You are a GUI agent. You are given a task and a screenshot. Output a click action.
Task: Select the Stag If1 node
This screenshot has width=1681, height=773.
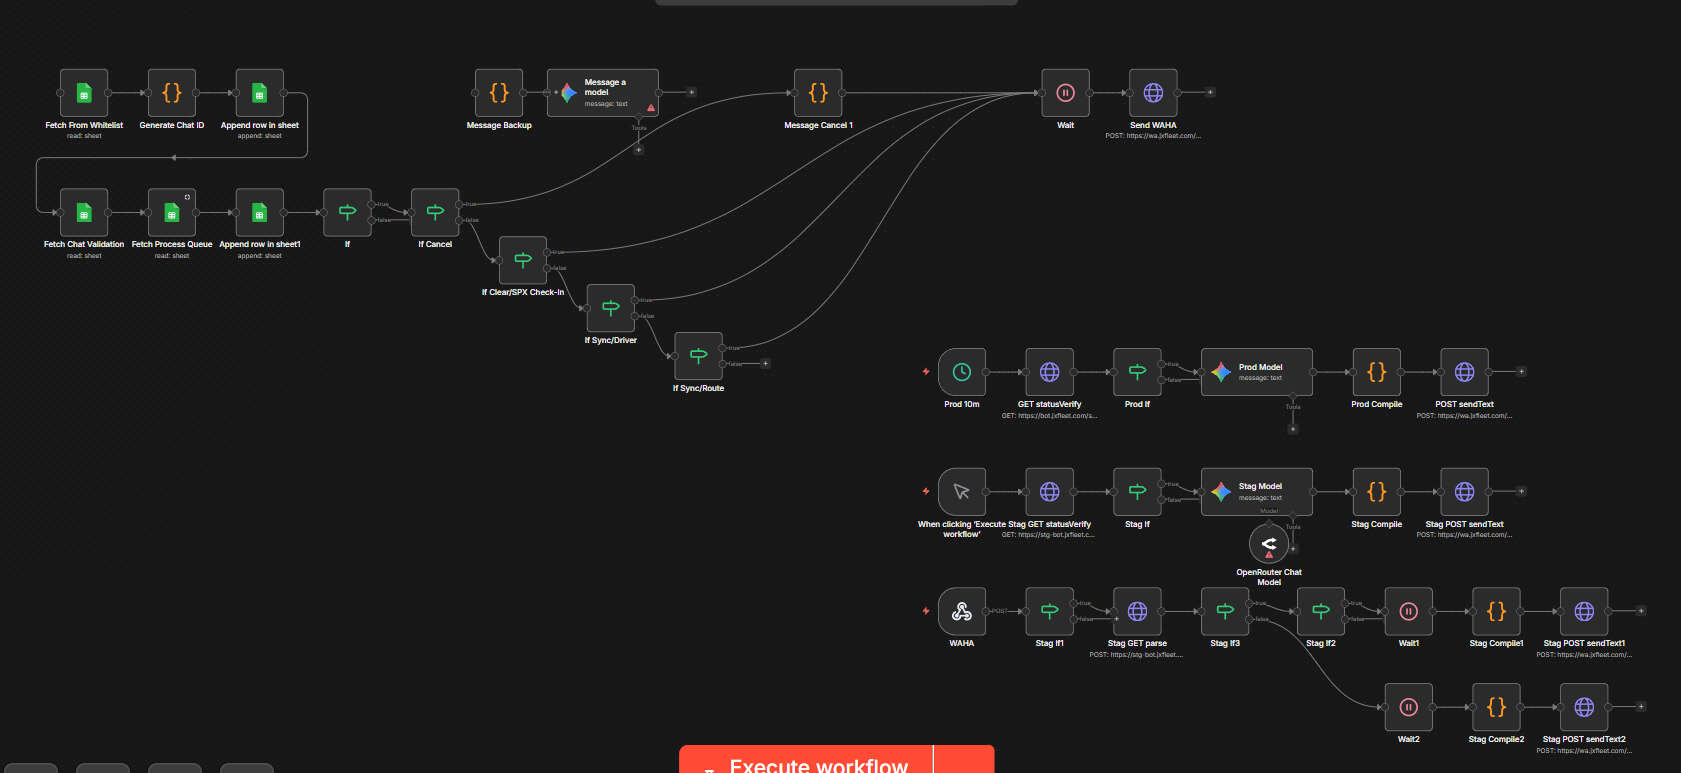point(1050,611)
